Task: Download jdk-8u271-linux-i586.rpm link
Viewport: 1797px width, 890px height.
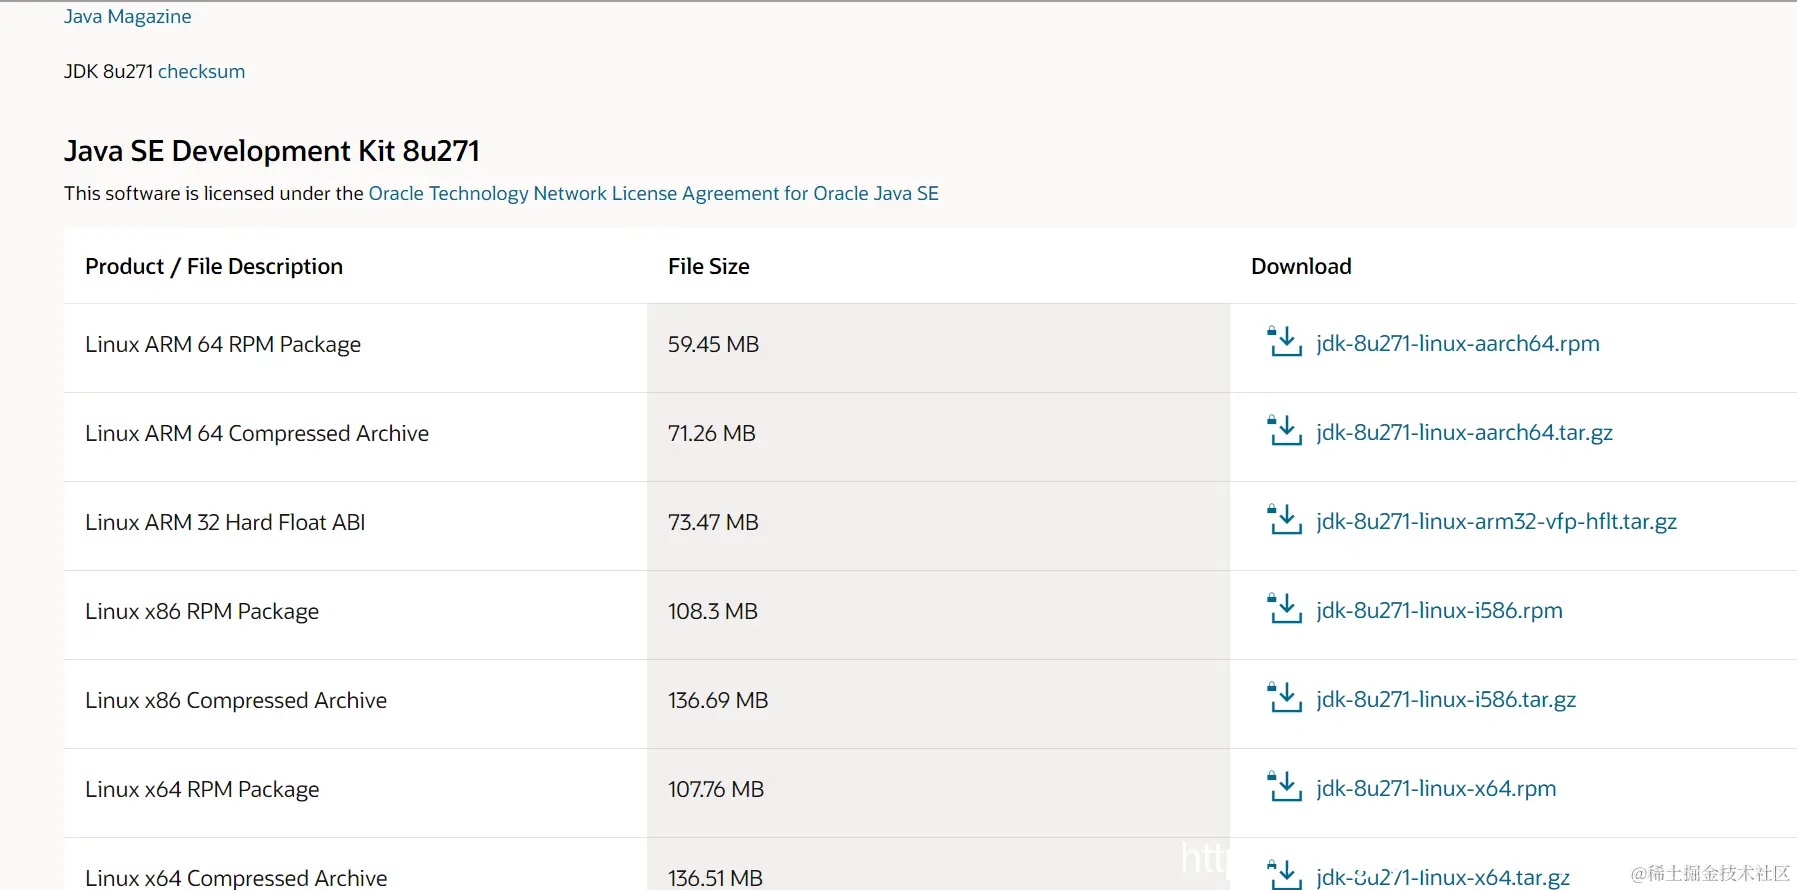Action: click(x=1439, y=610)
